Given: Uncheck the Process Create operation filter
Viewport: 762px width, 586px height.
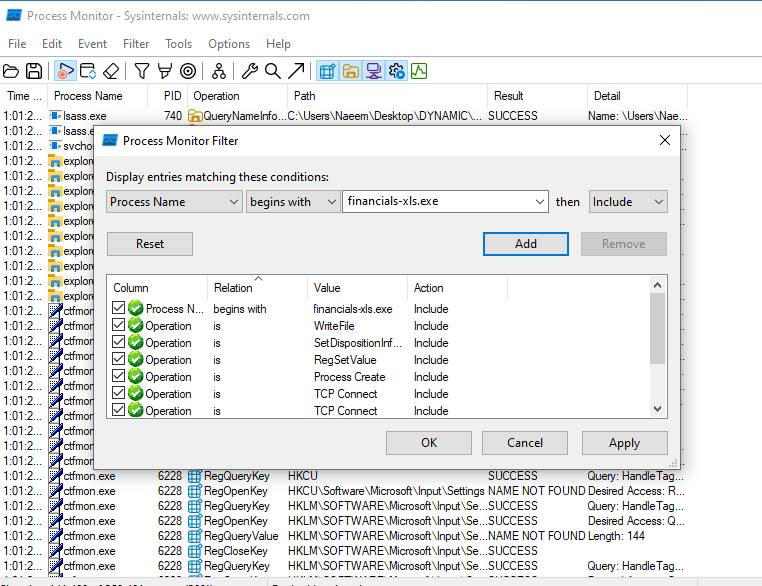Looking at the screenshot, I should tap(118, 376).
